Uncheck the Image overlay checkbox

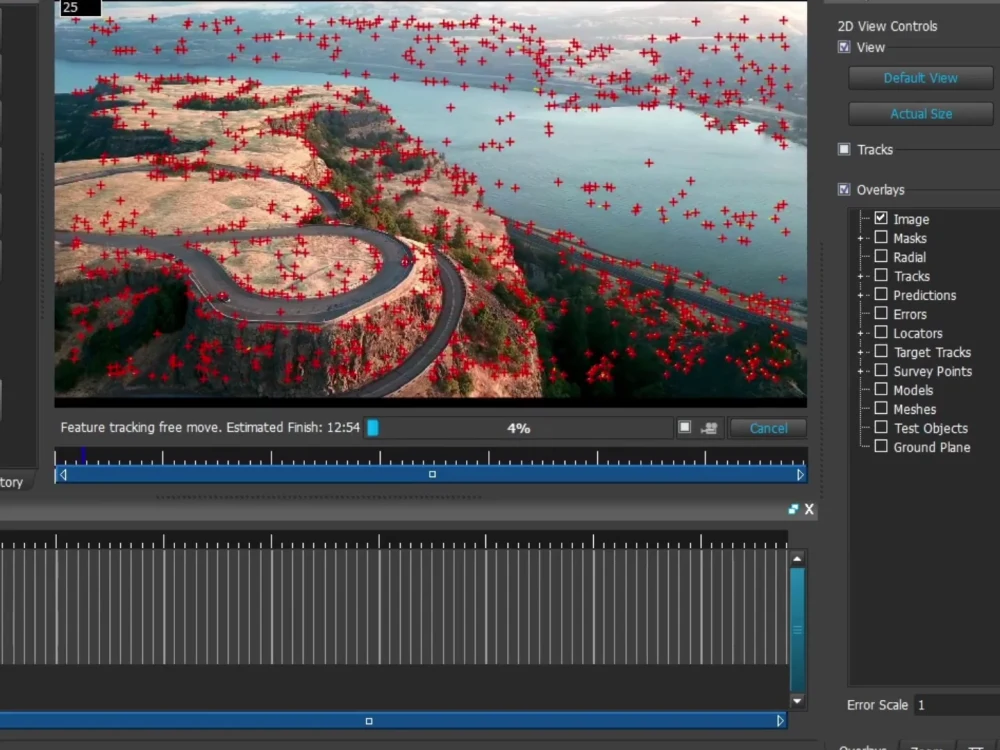click(x=881, y=218)
